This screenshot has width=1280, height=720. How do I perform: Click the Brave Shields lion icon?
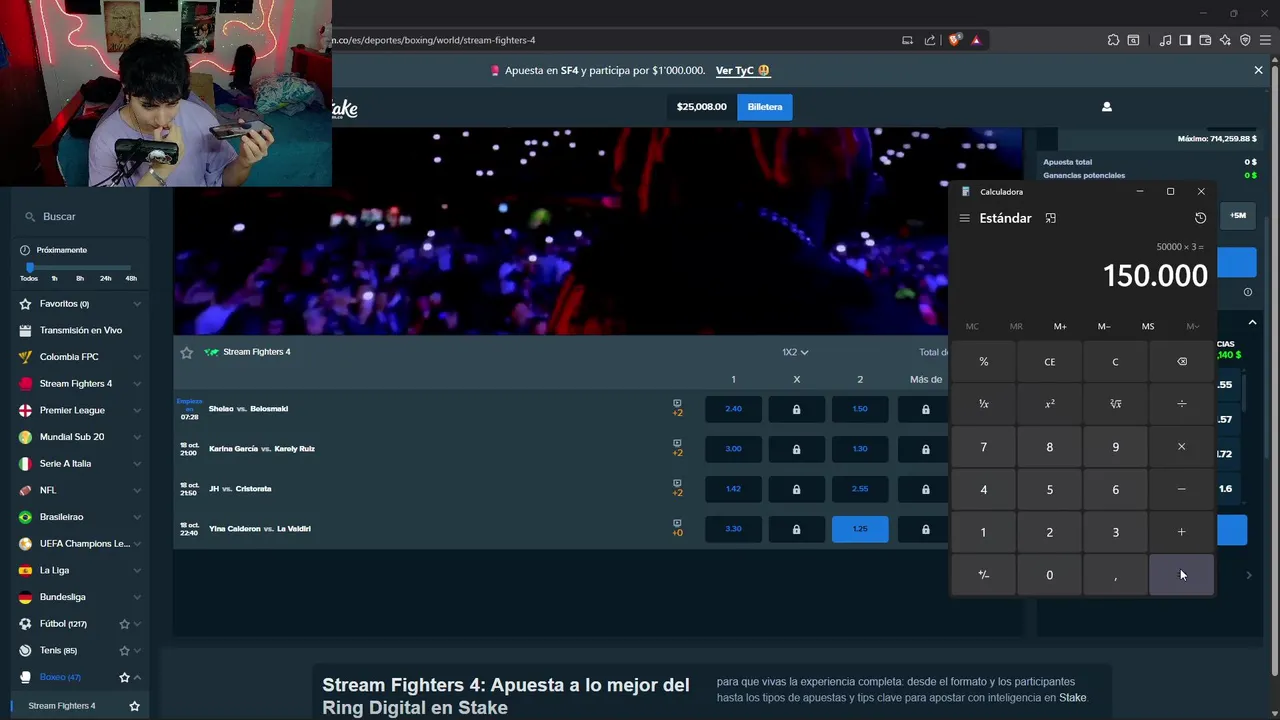(x=955, y=40)
